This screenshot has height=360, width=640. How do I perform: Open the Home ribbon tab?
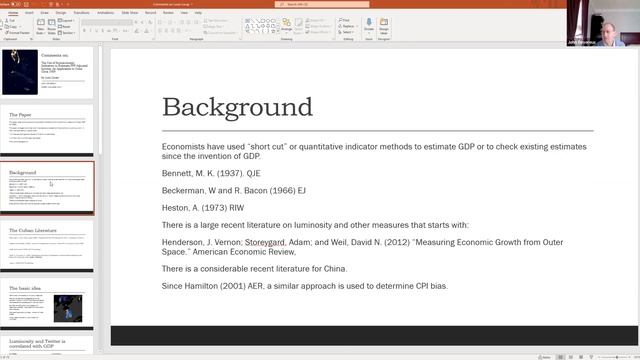(x=13, y=13)
